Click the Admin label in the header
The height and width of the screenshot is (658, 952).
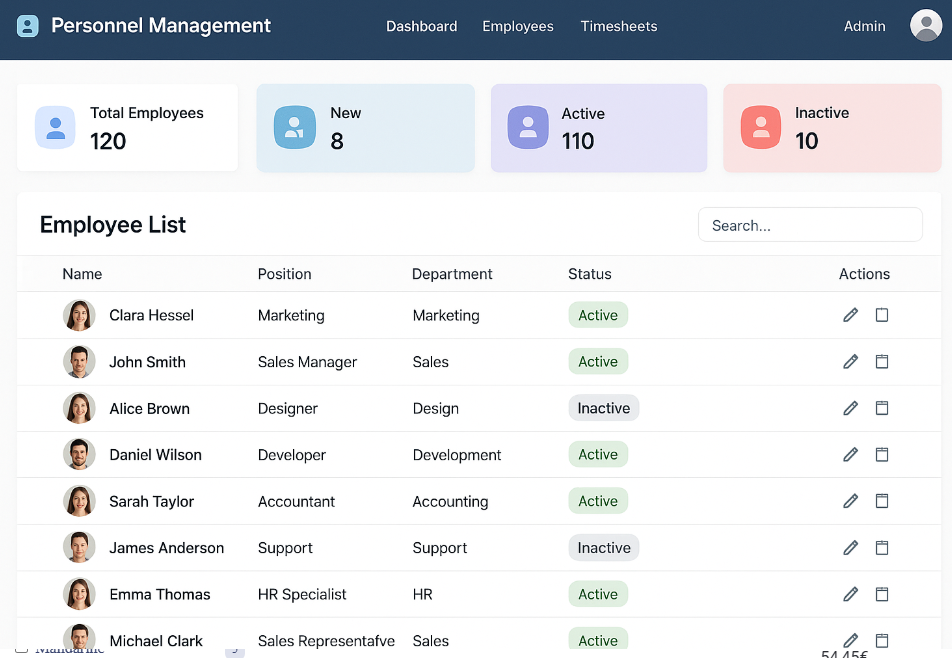pyautogui.click(x=864, y=27)
